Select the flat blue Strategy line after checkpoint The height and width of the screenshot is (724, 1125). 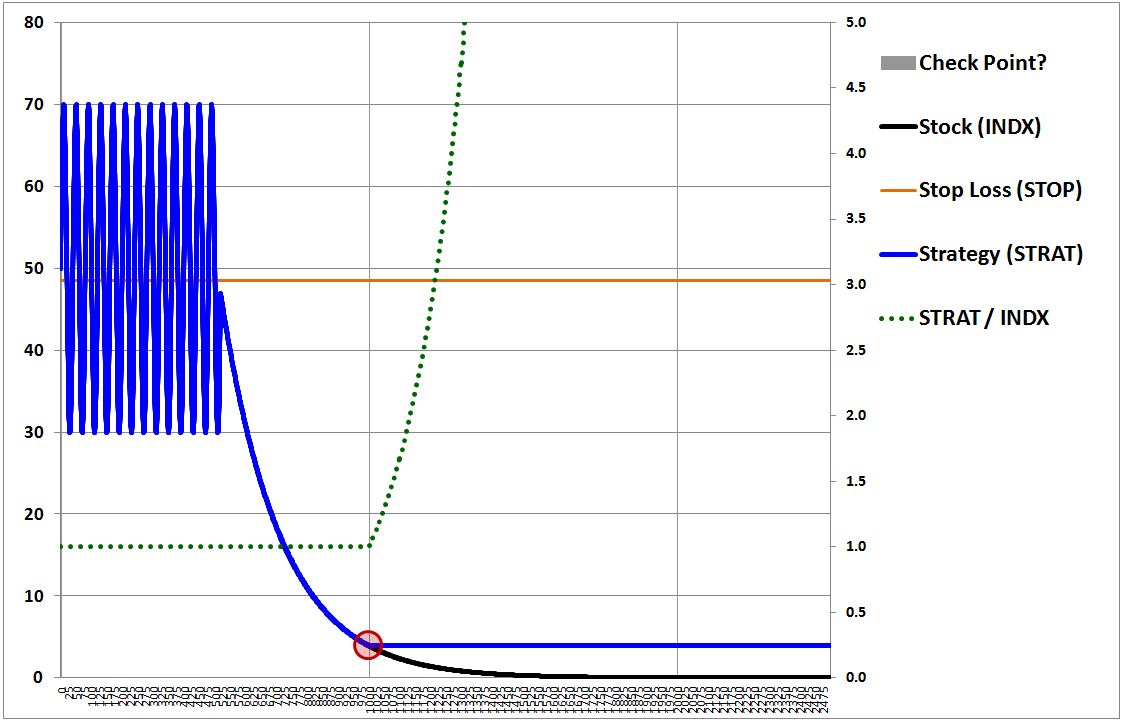pyautogui.click(x=600, y=645)
